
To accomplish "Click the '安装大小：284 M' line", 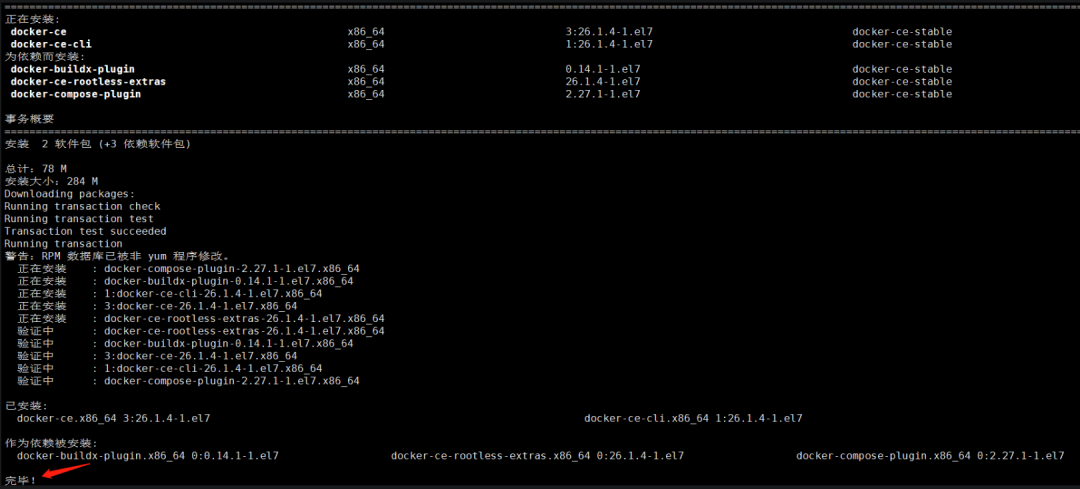I will (x=51, y=181).
